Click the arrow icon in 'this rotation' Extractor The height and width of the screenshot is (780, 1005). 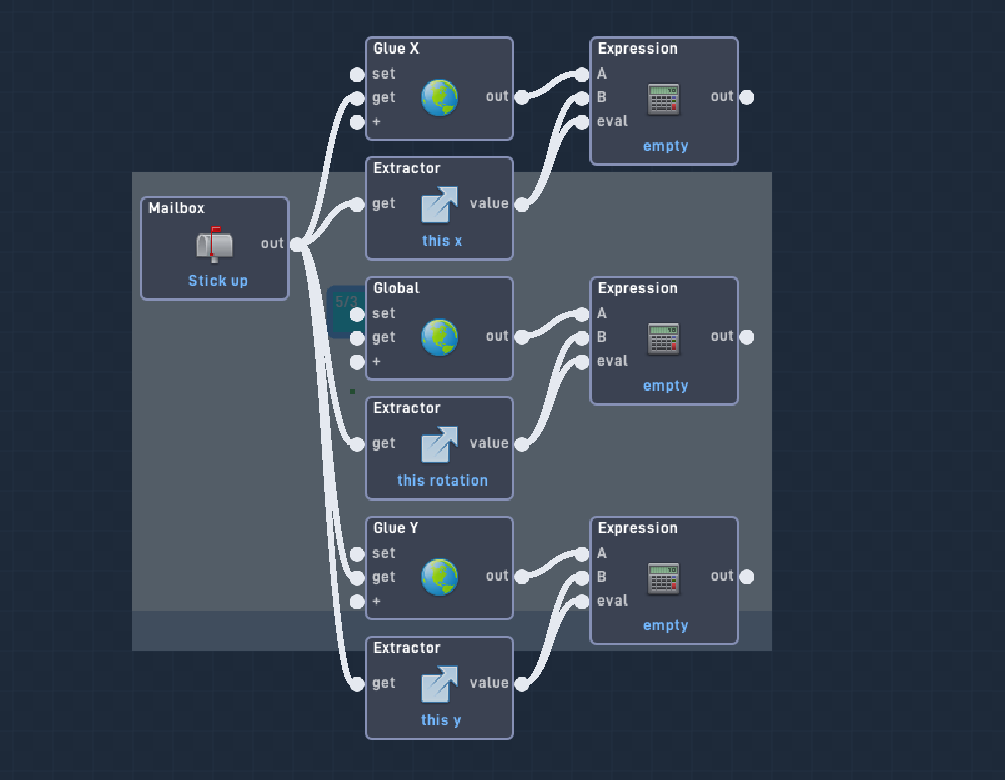point(440,444)
